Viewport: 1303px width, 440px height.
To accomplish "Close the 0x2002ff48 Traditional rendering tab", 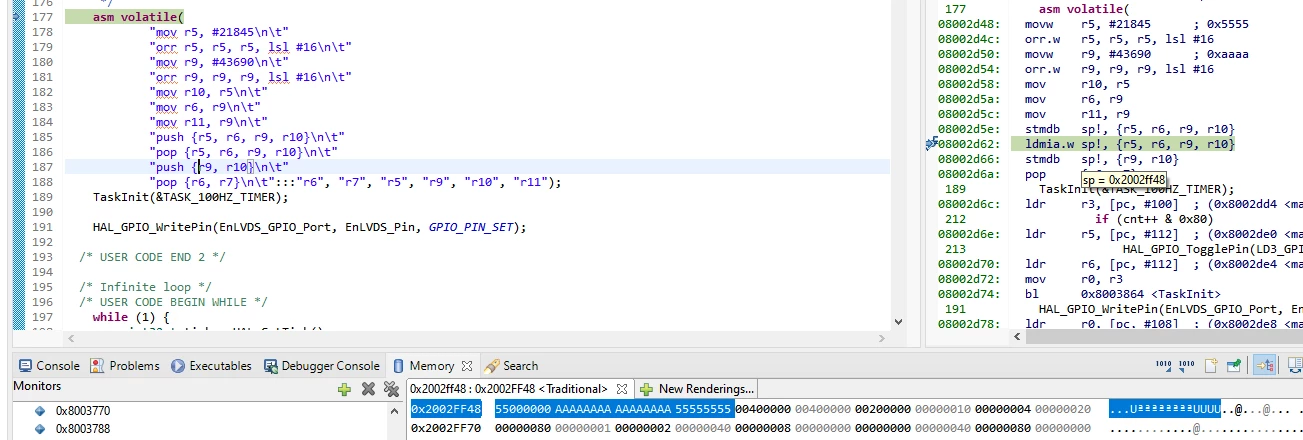I will point(620,388).
